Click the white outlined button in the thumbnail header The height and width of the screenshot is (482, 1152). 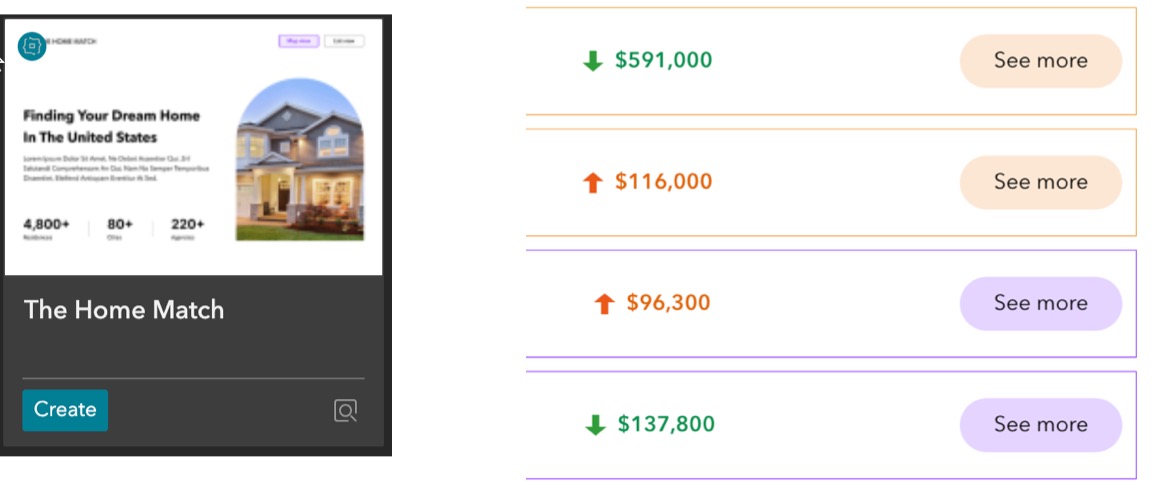click(344, 41)
